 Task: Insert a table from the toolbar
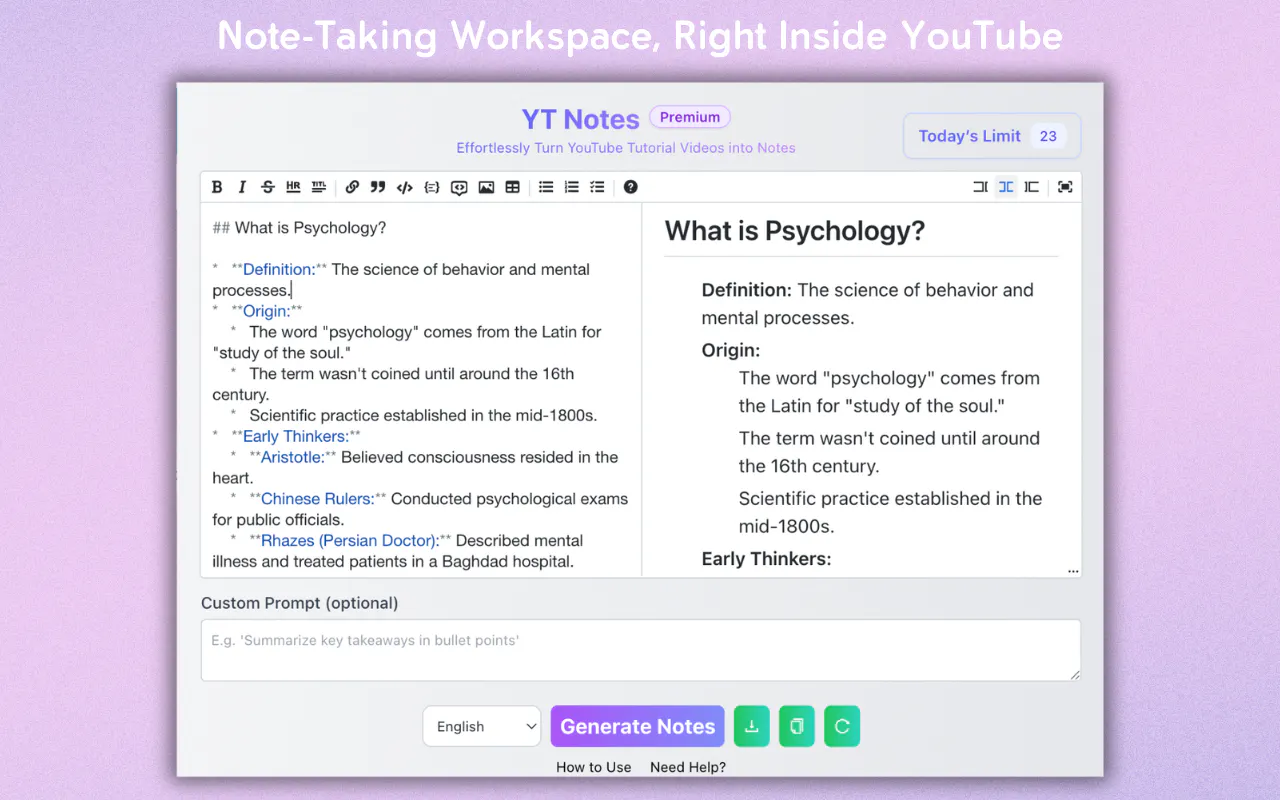click(x=513, y=187)
